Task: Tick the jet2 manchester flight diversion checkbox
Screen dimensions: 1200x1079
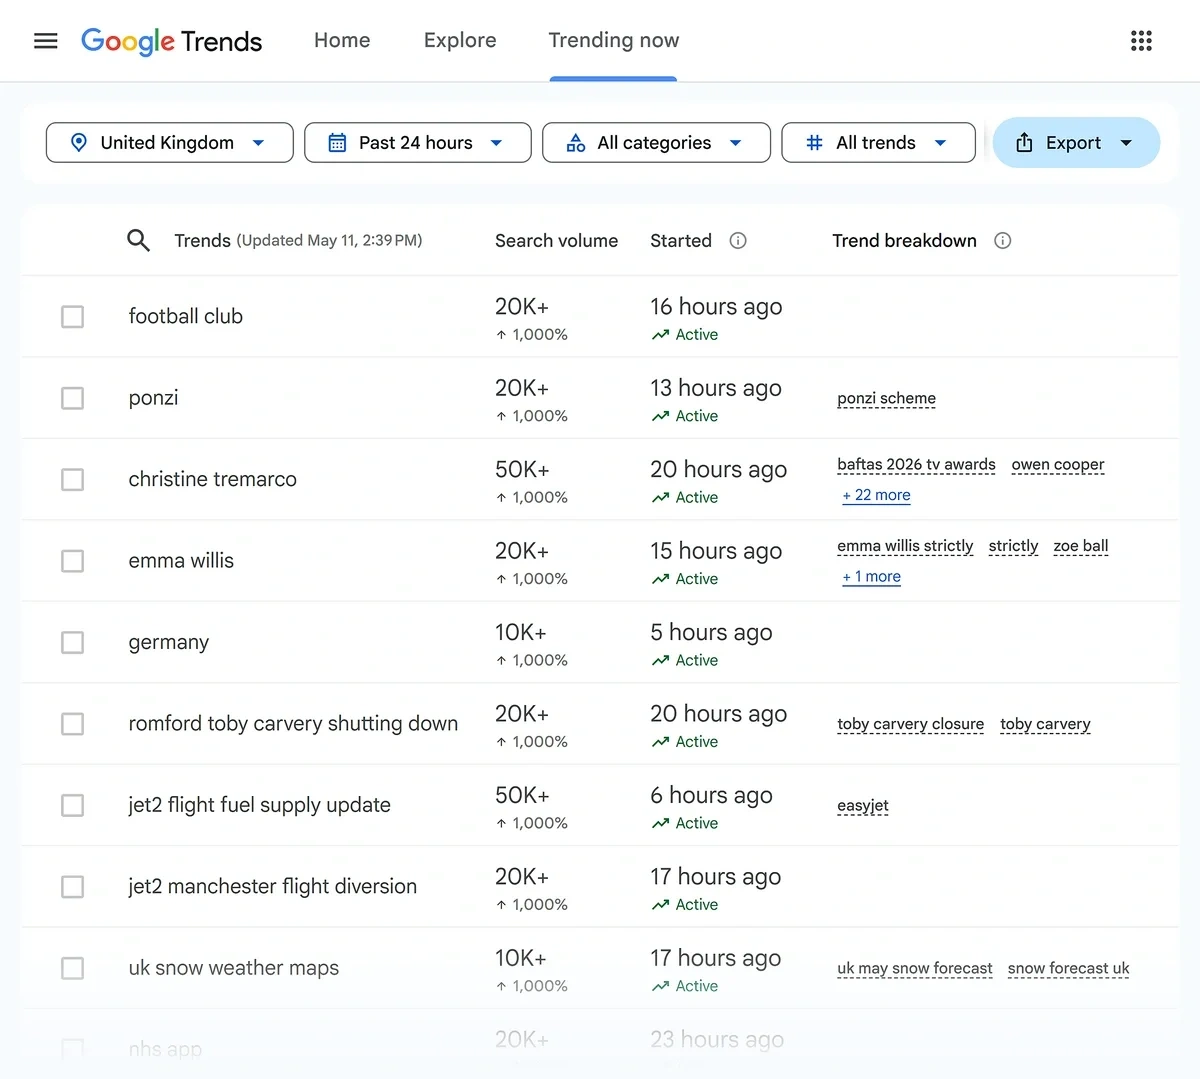Action: [x=72, y=887]
